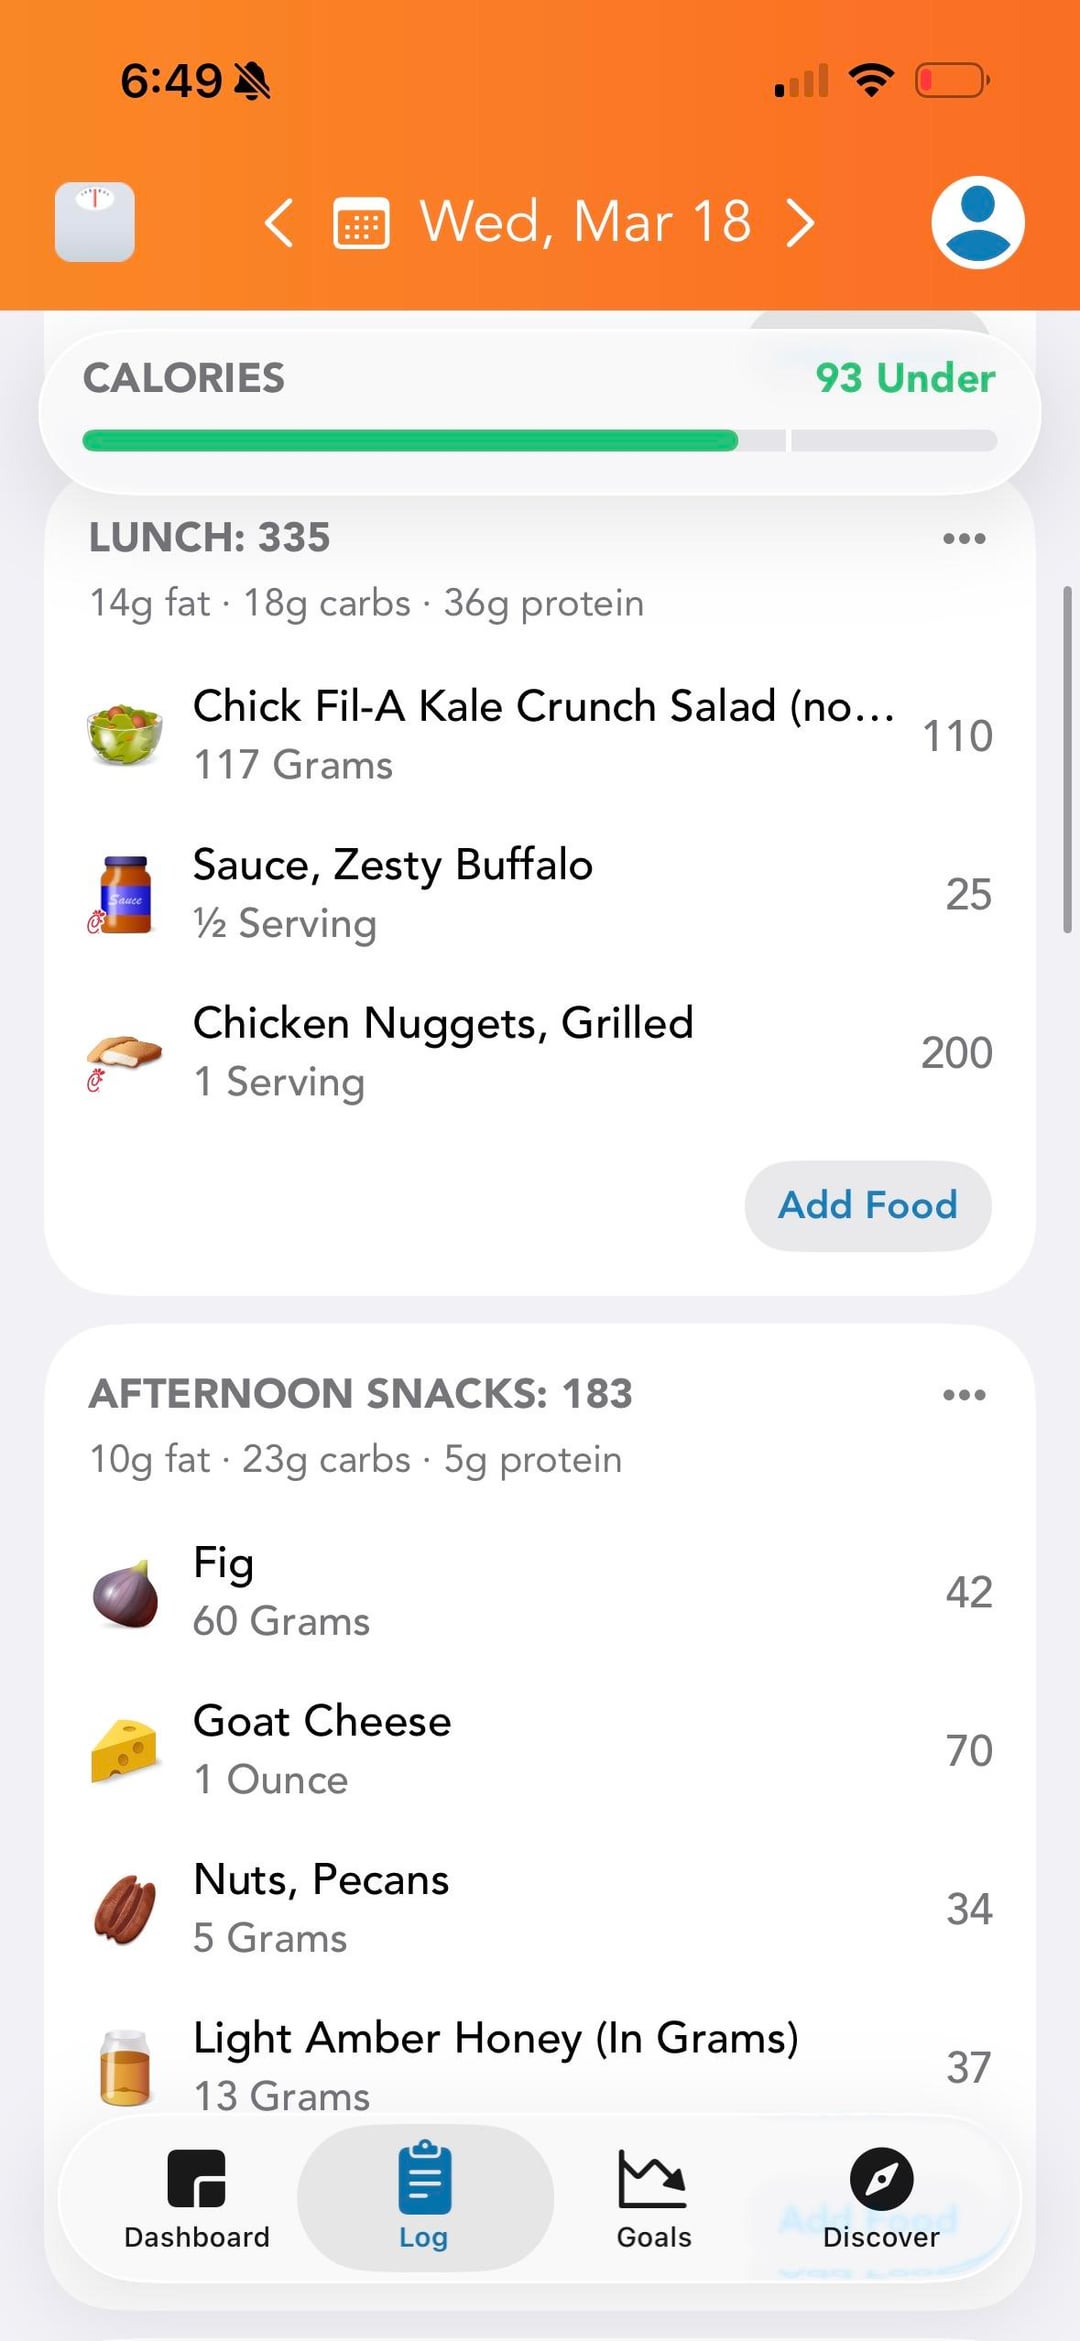
Task: Tap the kale salad bowl icon
Action: (x=124, y=735)
